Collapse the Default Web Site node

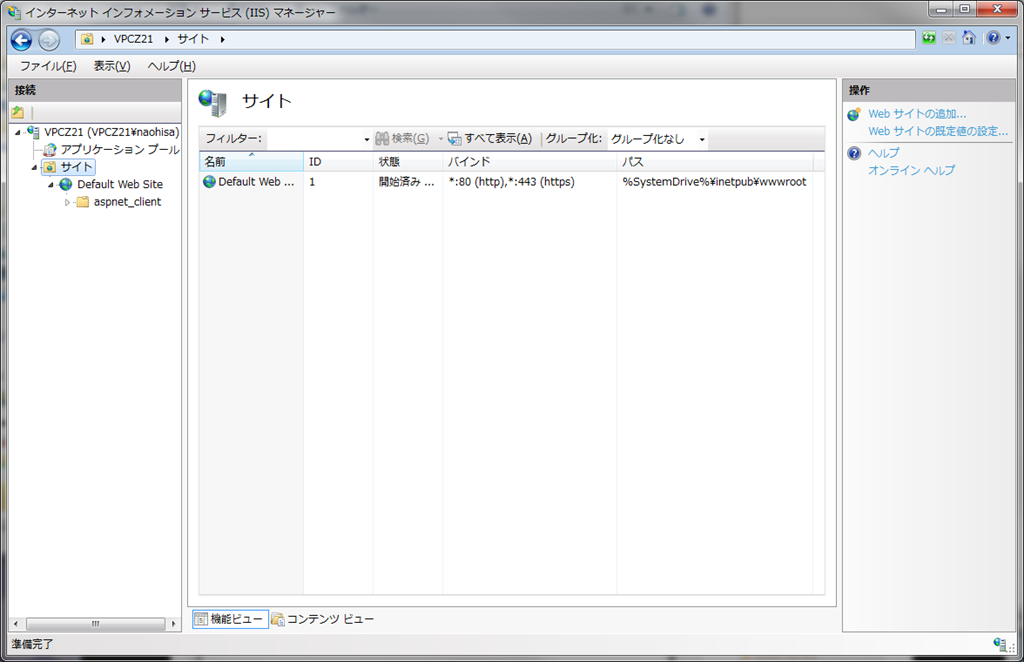click(x=50, y=185)
